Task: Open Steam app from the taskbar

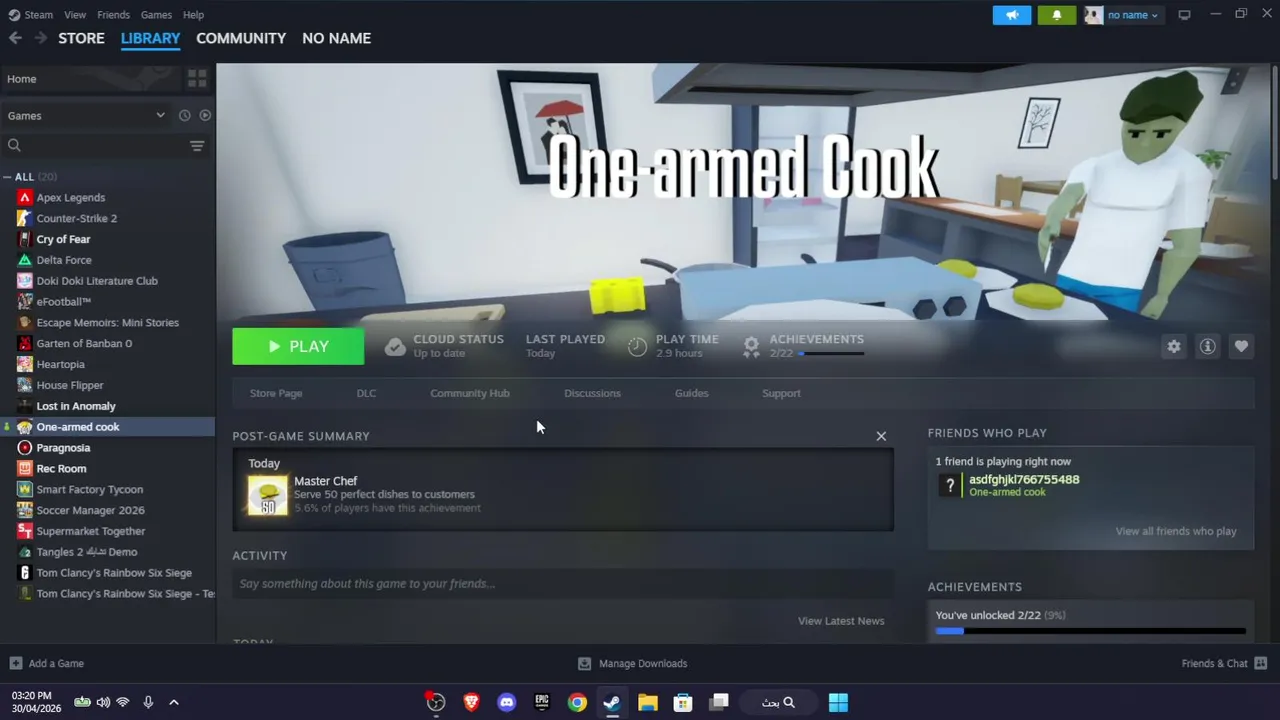Action: point(612,702)
